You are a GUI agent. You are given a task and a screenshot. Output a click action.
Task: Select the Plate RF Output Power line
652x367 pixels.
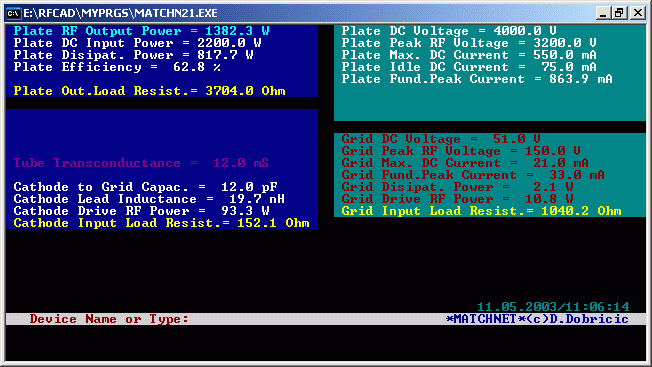pyautogui.click(x=141, y=31)
